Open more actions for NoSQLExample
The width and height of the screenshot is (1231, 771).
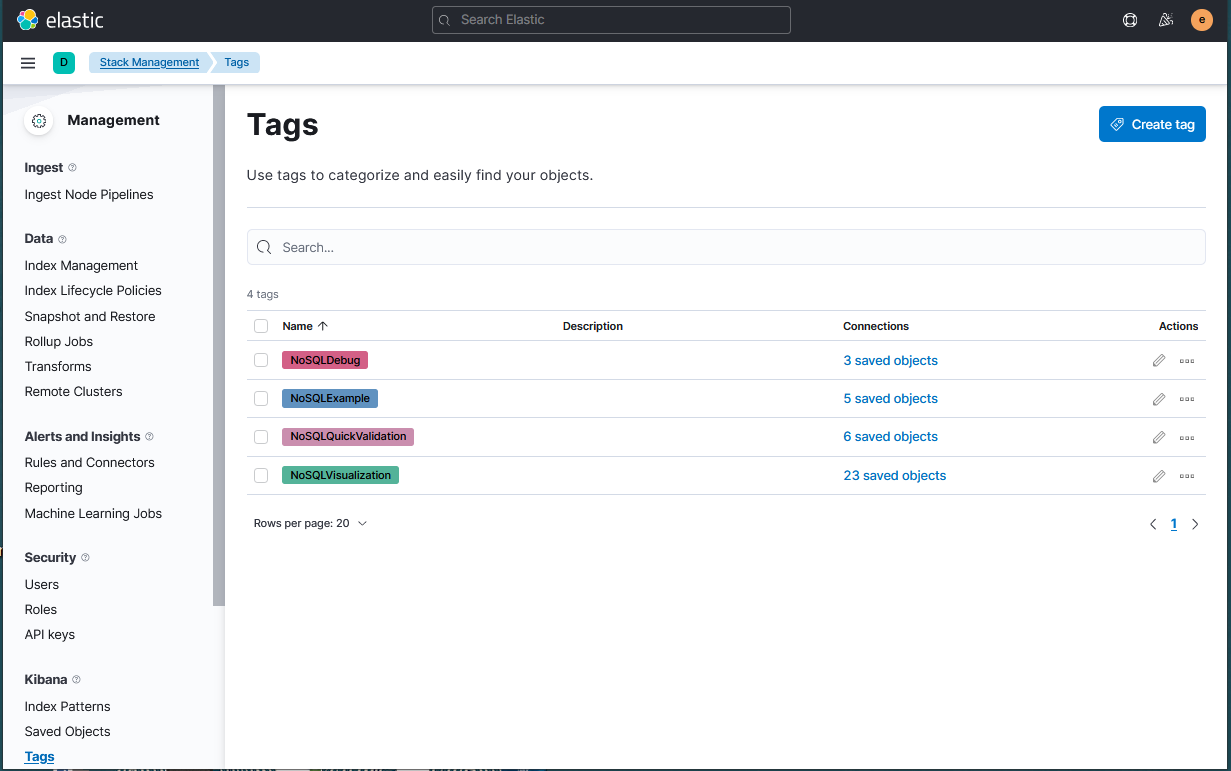[x=1187, y=399]
